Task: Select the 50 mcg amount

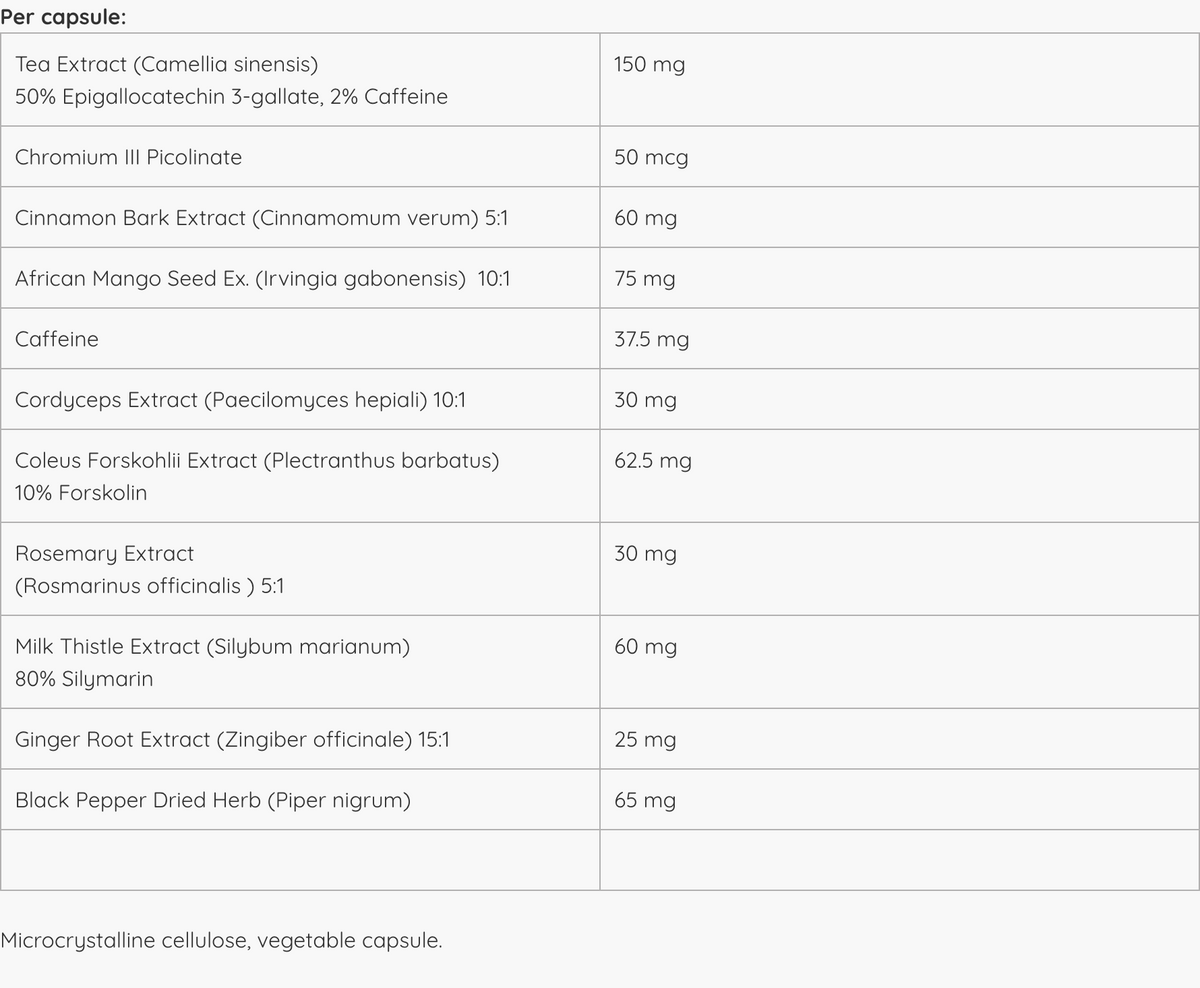Action: (x=651, y=158)
